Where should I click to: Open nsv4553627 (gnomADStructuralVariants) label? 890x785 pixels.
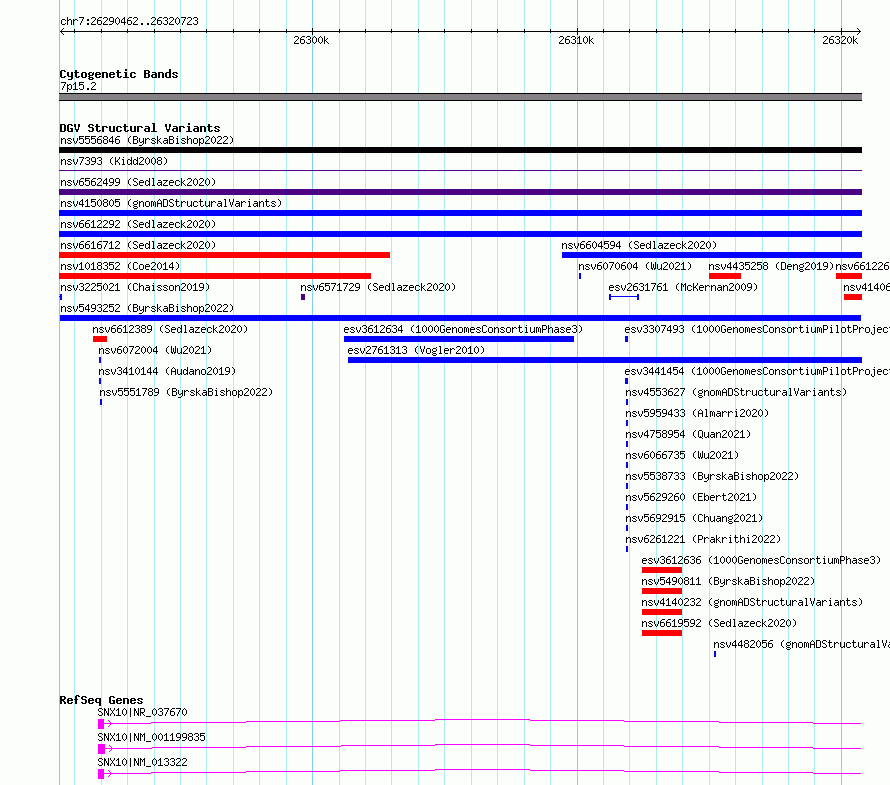click(x=736, y=392)
